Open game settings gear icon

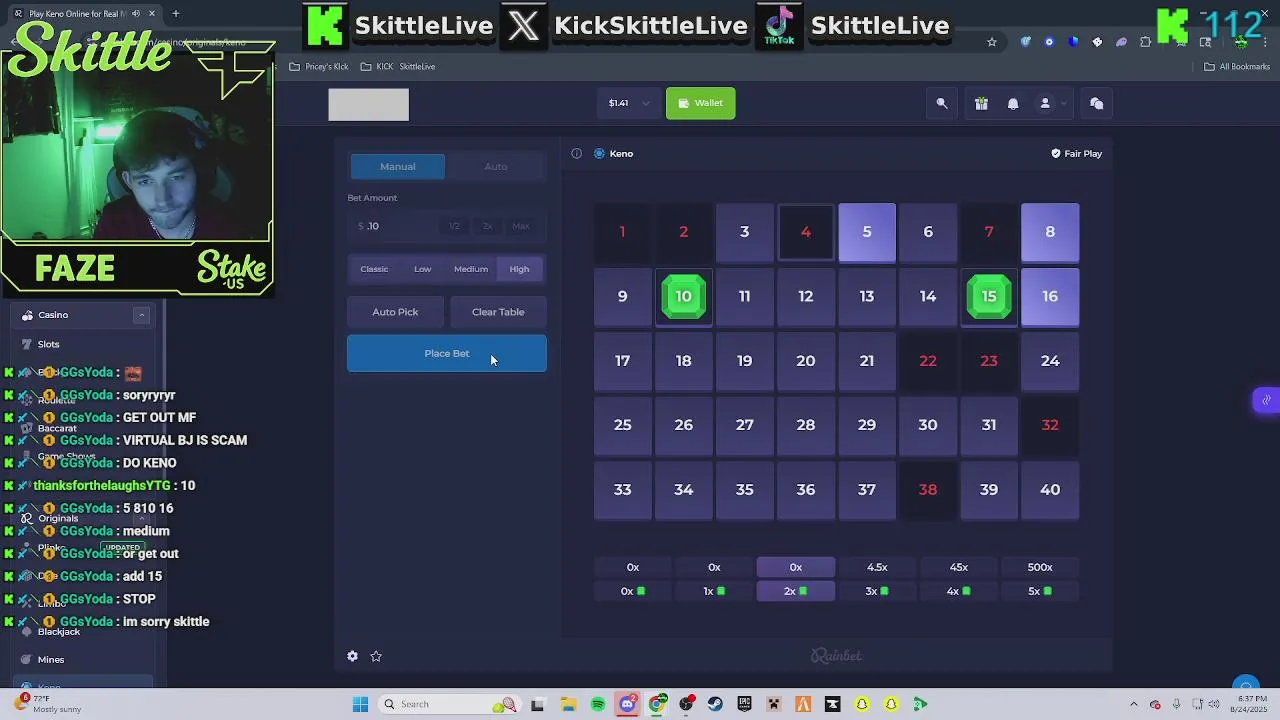click(352, 656)
